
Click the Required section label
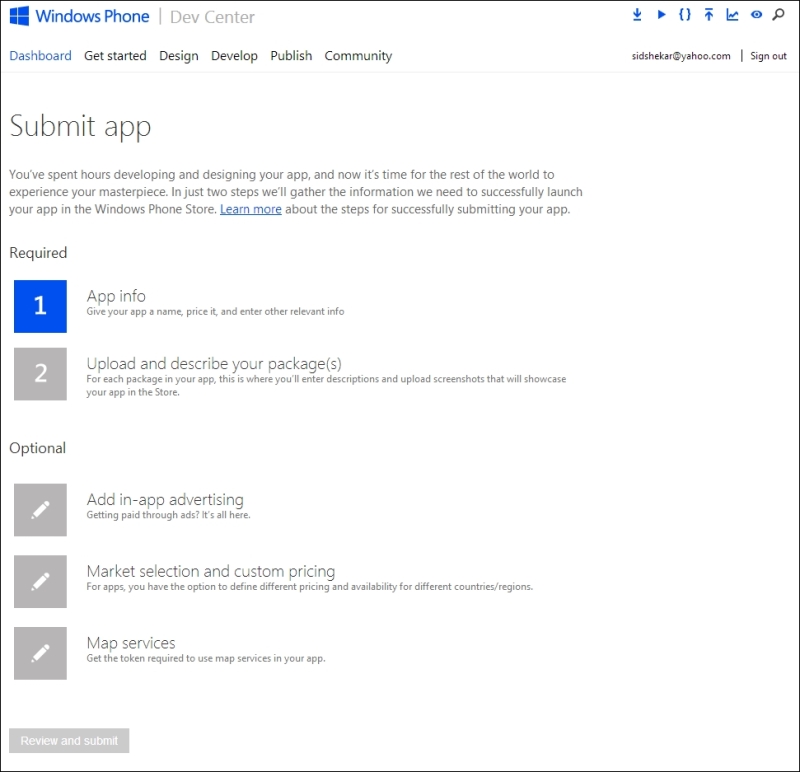point(38,253)
